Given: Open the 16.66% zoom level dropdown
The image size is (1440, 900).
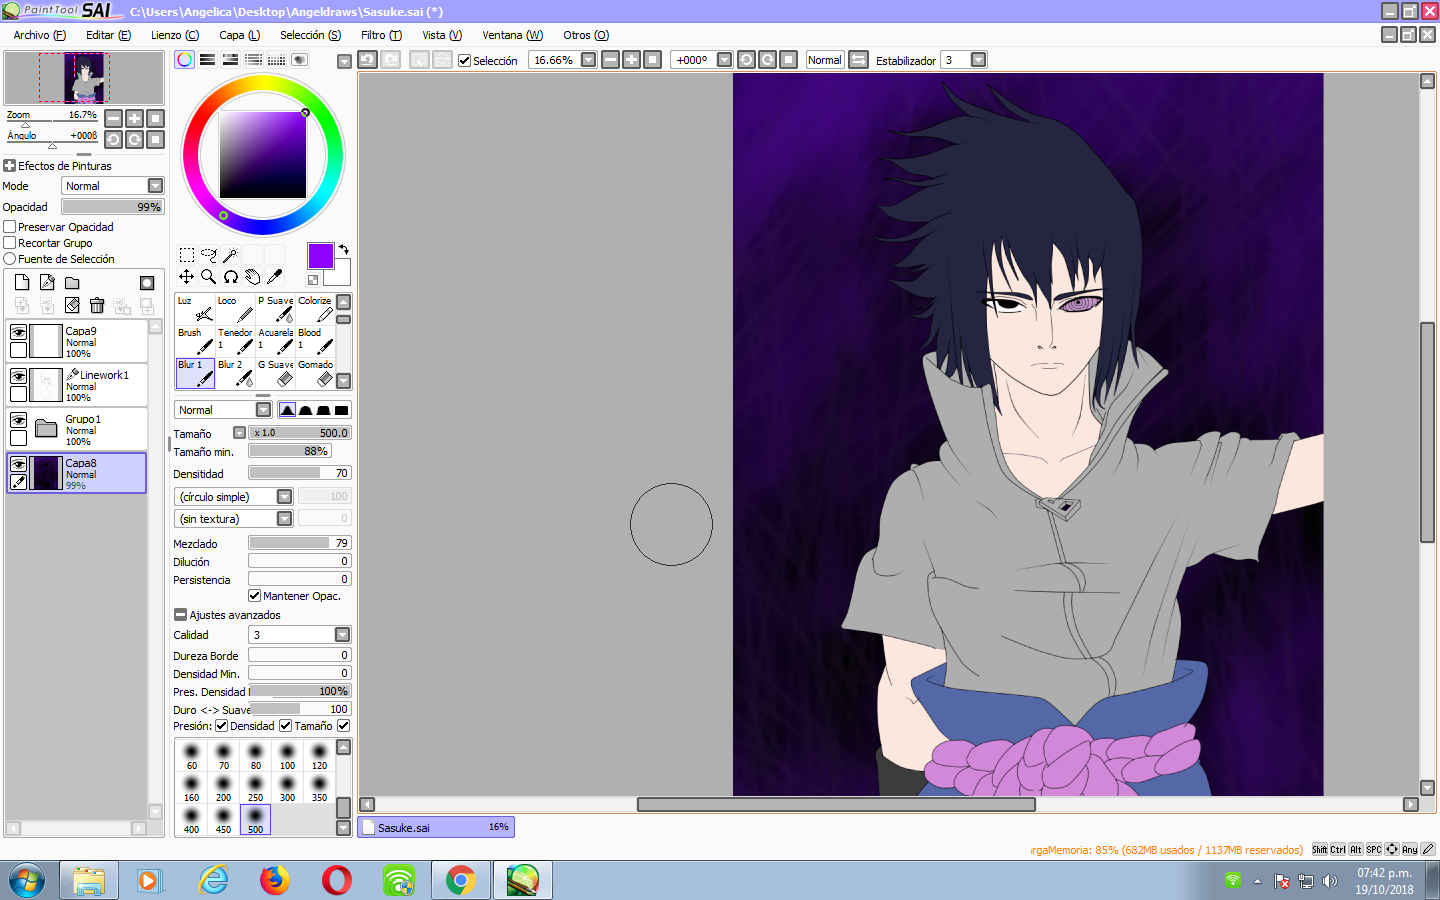Looking at the screenshot, I should [x=589, y=60].
